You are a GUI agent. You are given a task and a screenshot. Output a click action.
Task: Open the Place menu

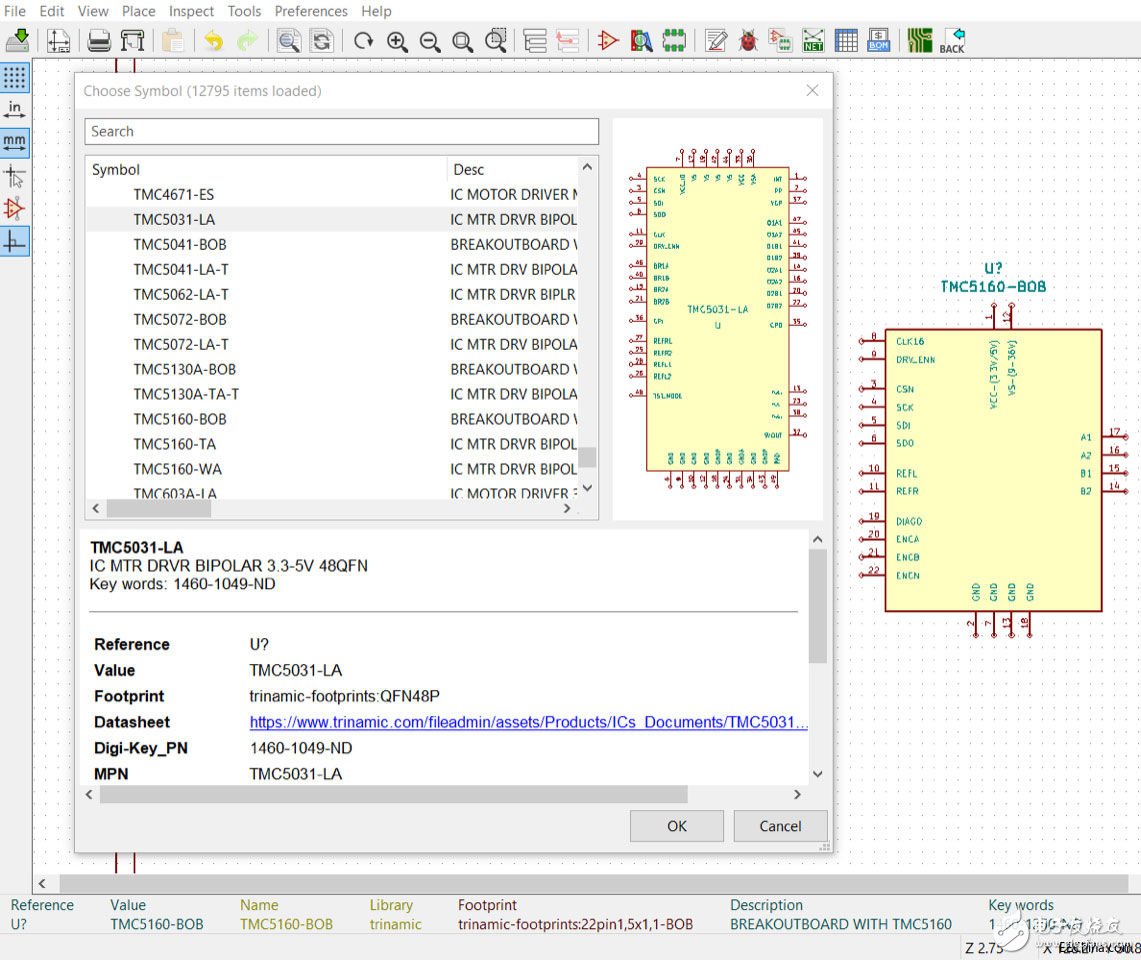[x=138, y=11]
